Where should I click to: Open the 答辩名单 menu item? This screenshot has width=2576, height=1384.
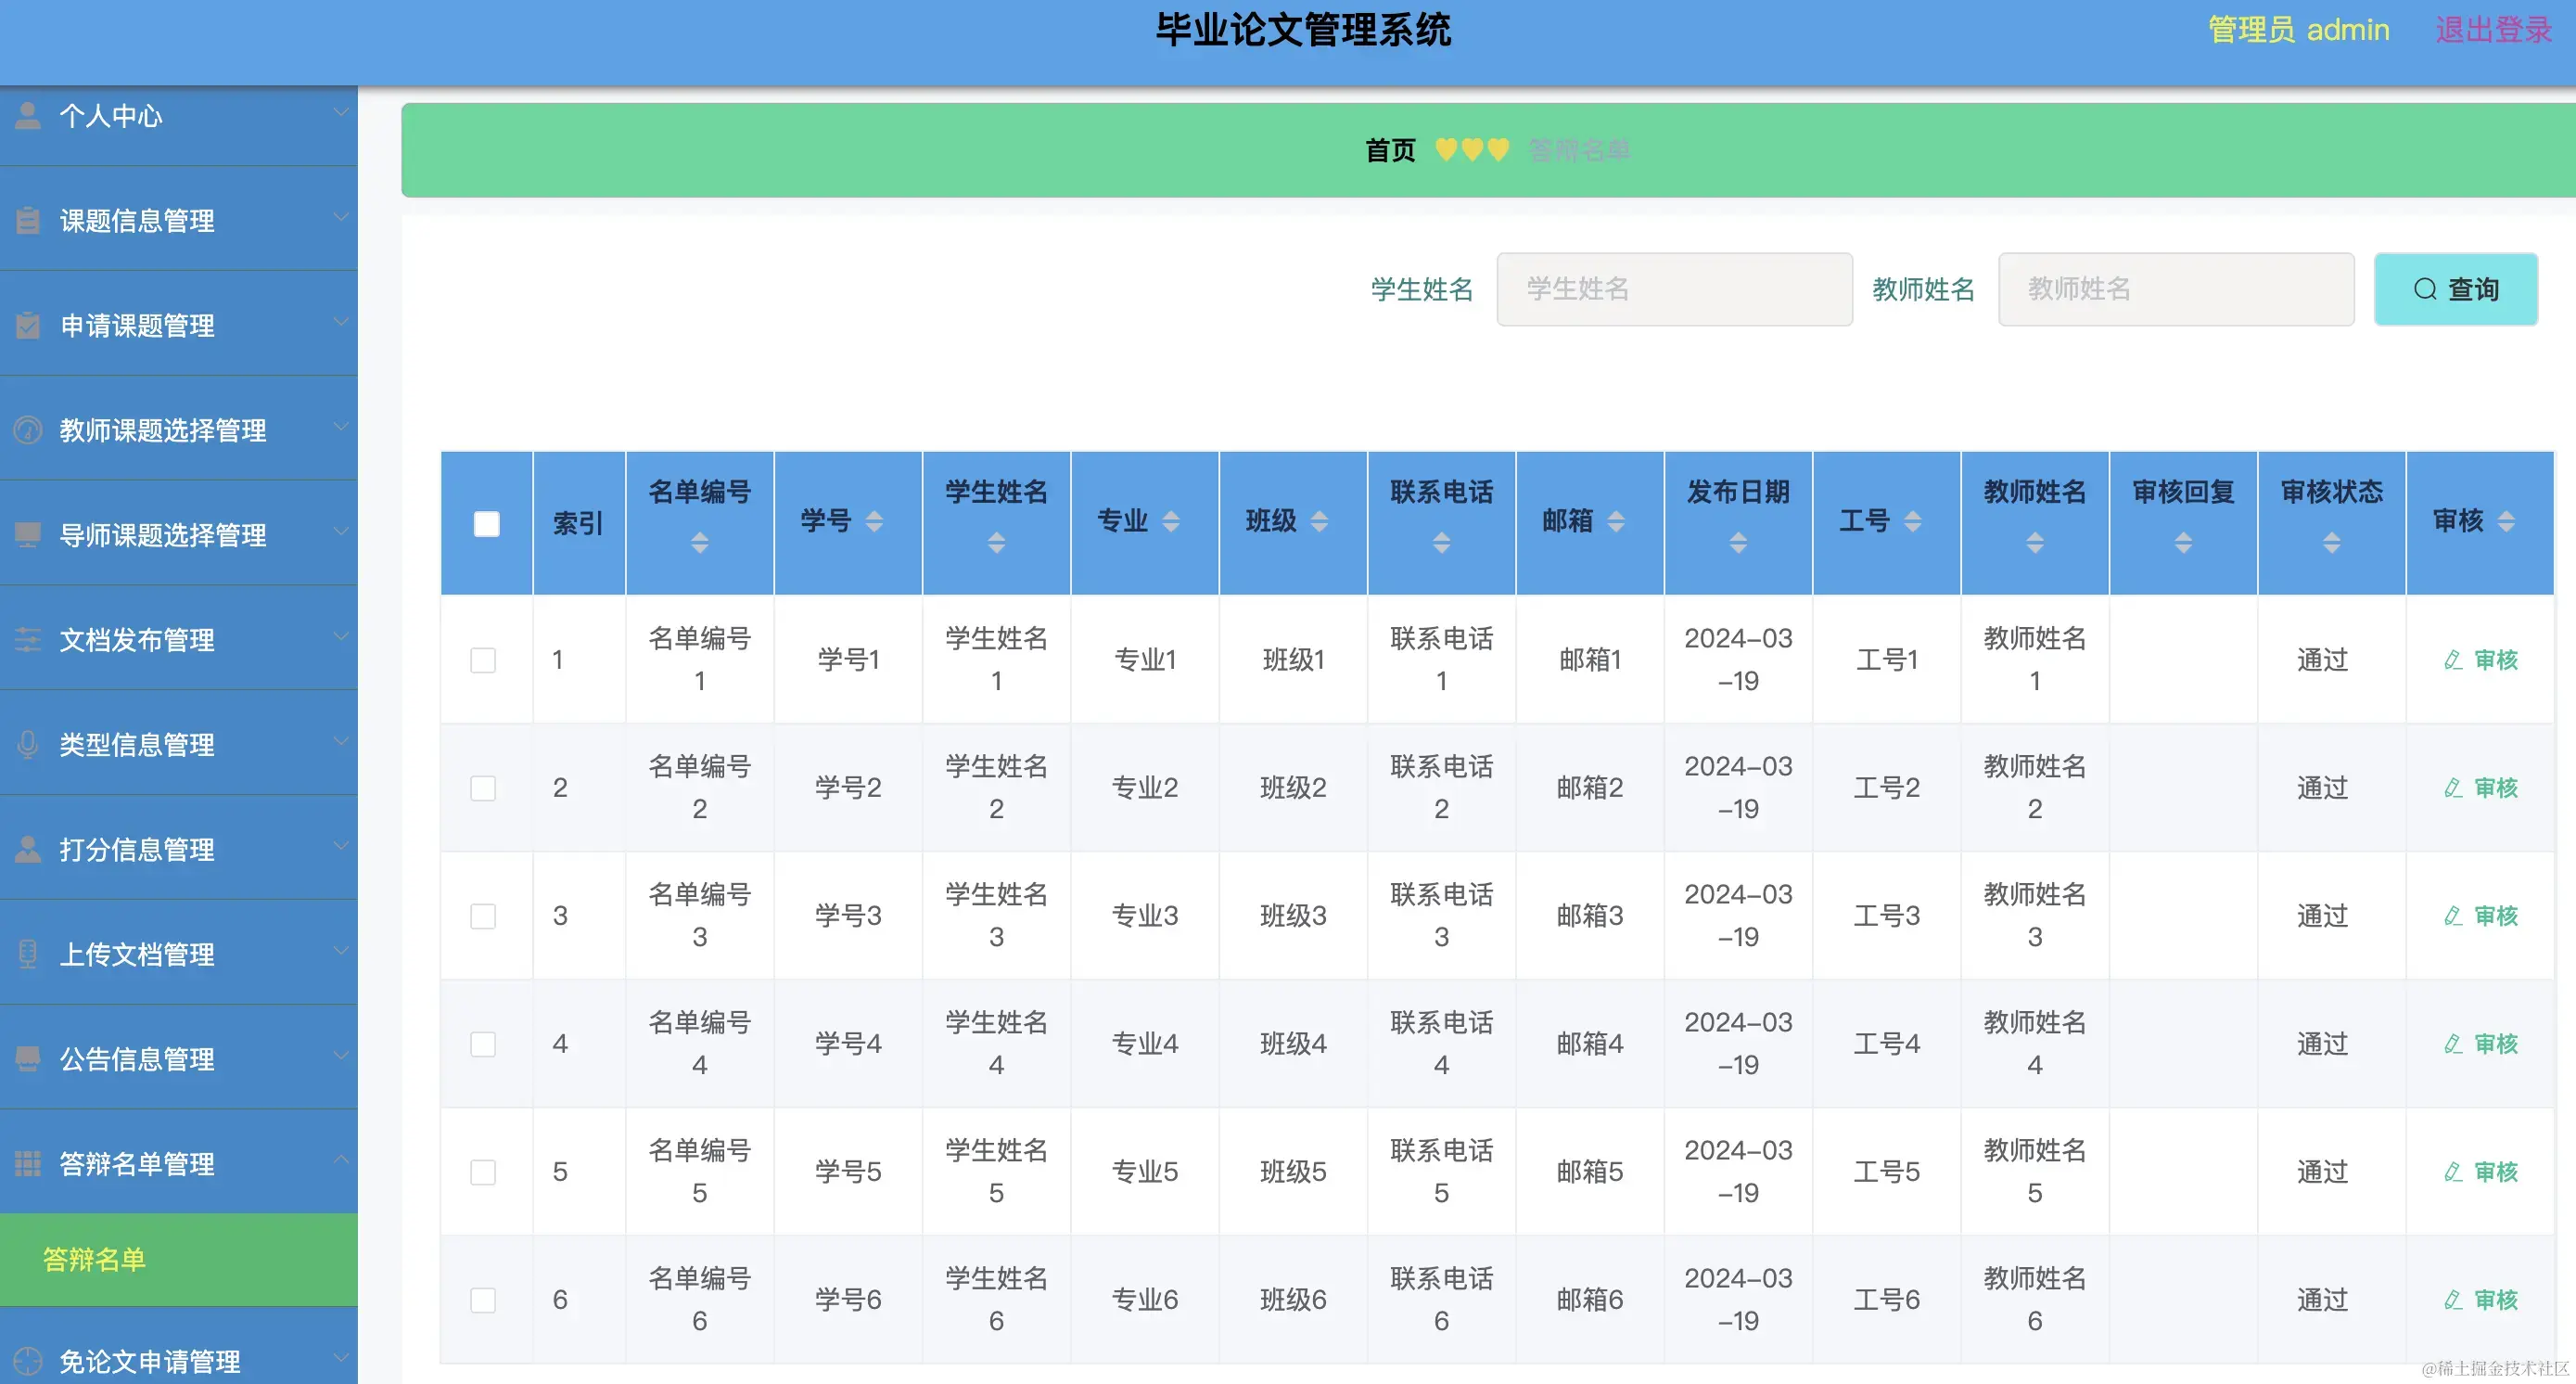(x=95, y=1260)
